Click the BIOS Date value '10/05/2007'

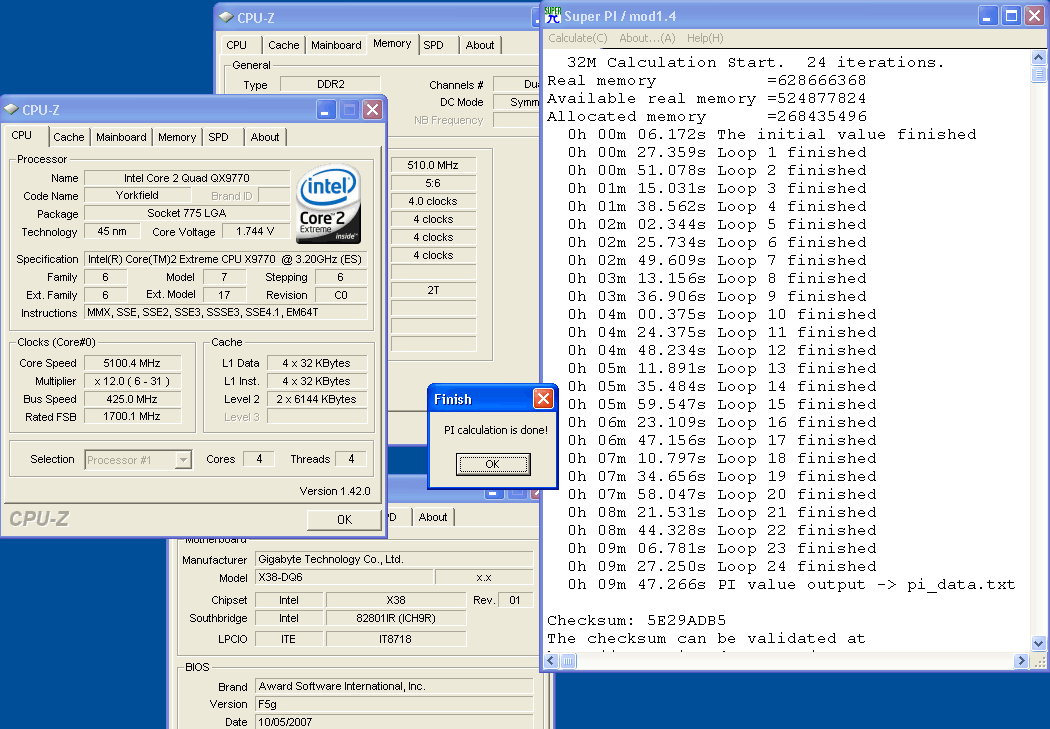[394, 722]
